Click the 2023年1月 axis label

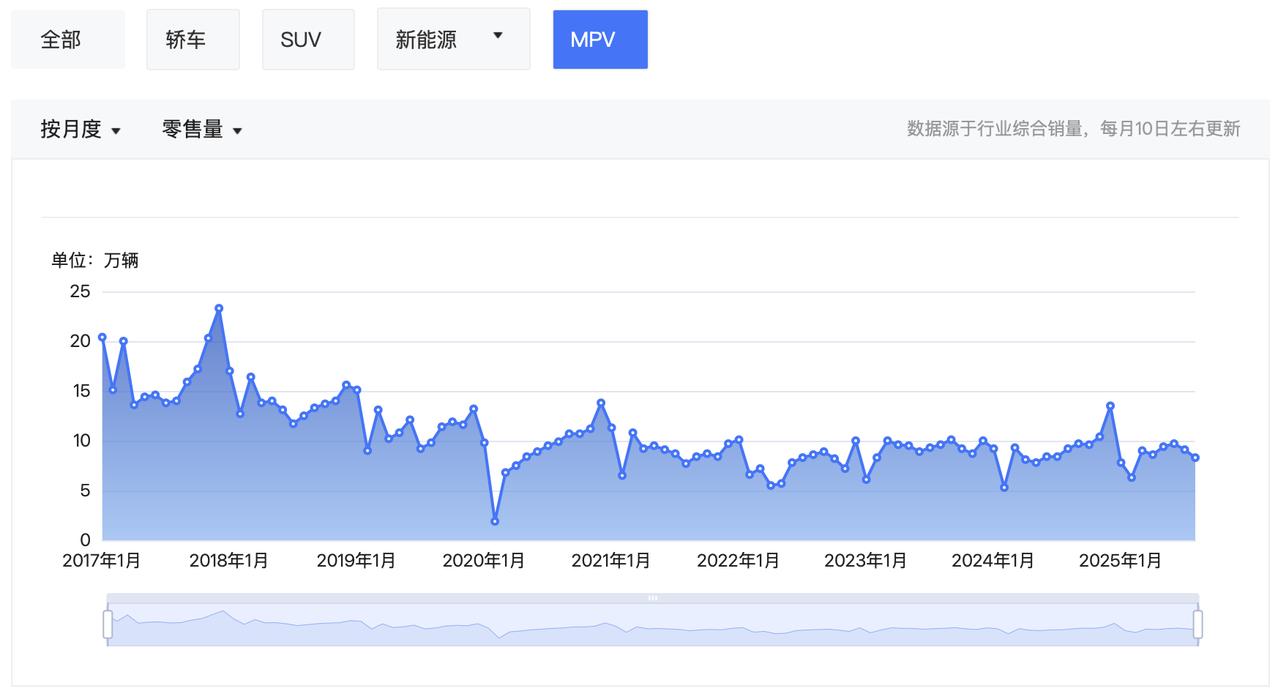point(865,561)
